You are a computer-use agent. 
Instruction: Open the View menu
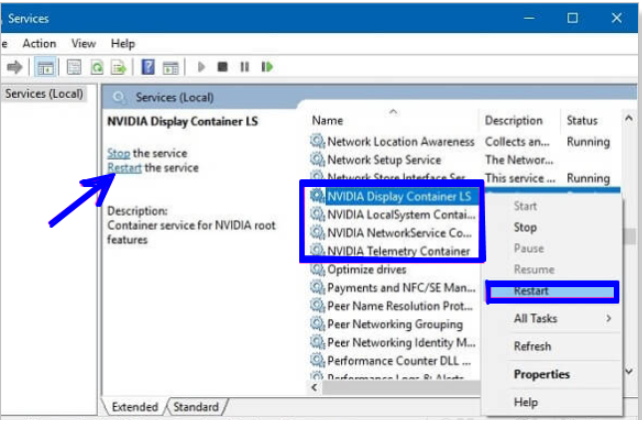tap(84, 43)
